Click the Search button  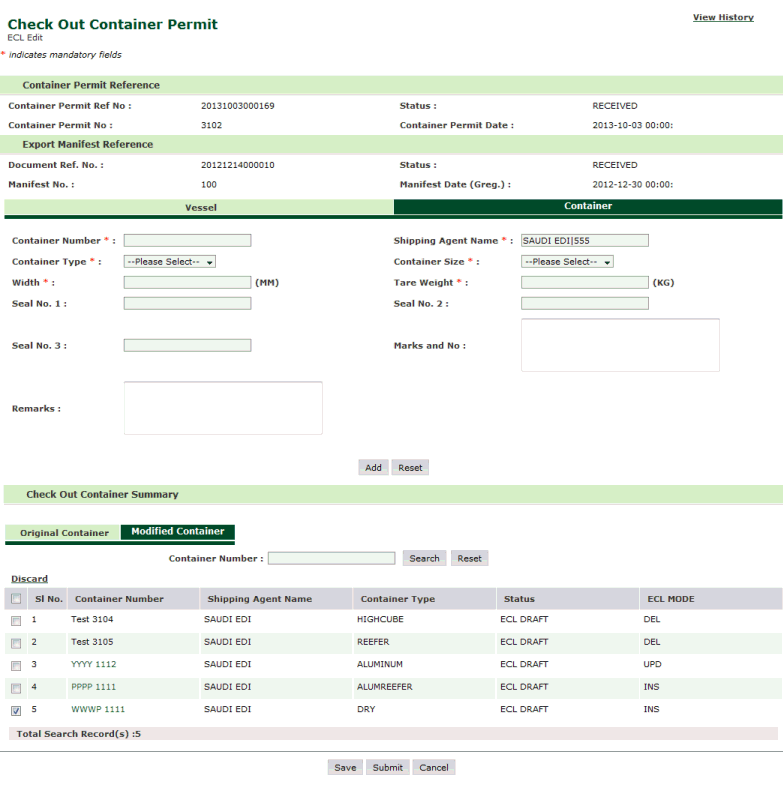pos(424,559)
